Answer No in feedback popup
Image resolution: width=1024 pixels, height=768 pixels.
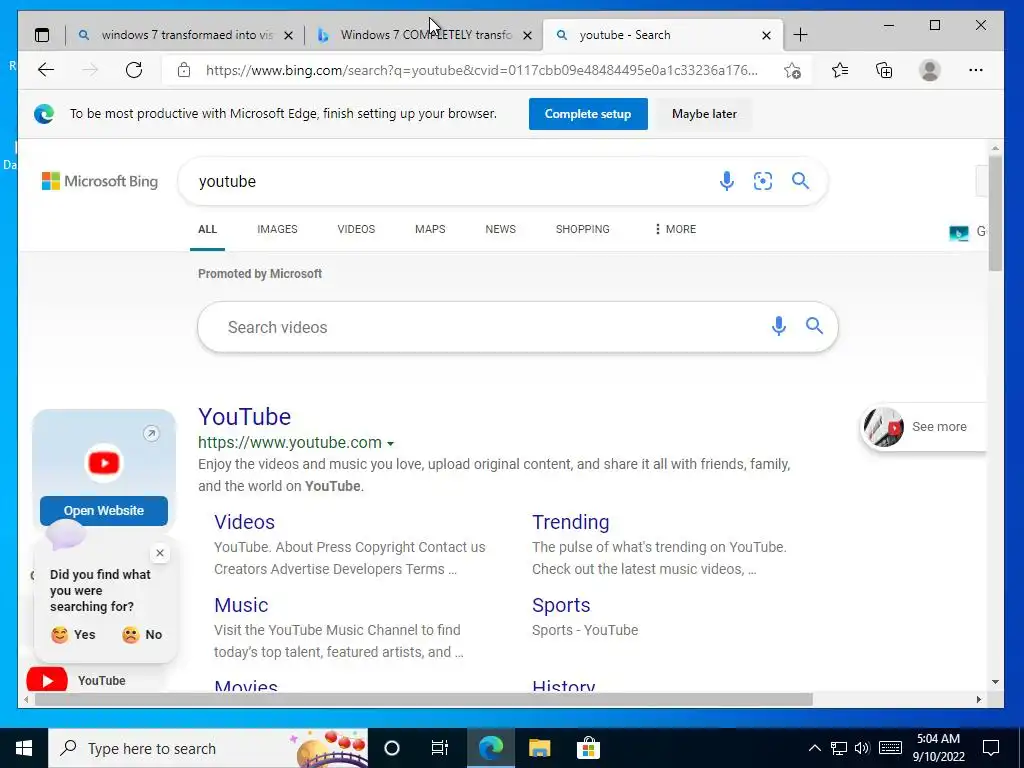point(142,635)
